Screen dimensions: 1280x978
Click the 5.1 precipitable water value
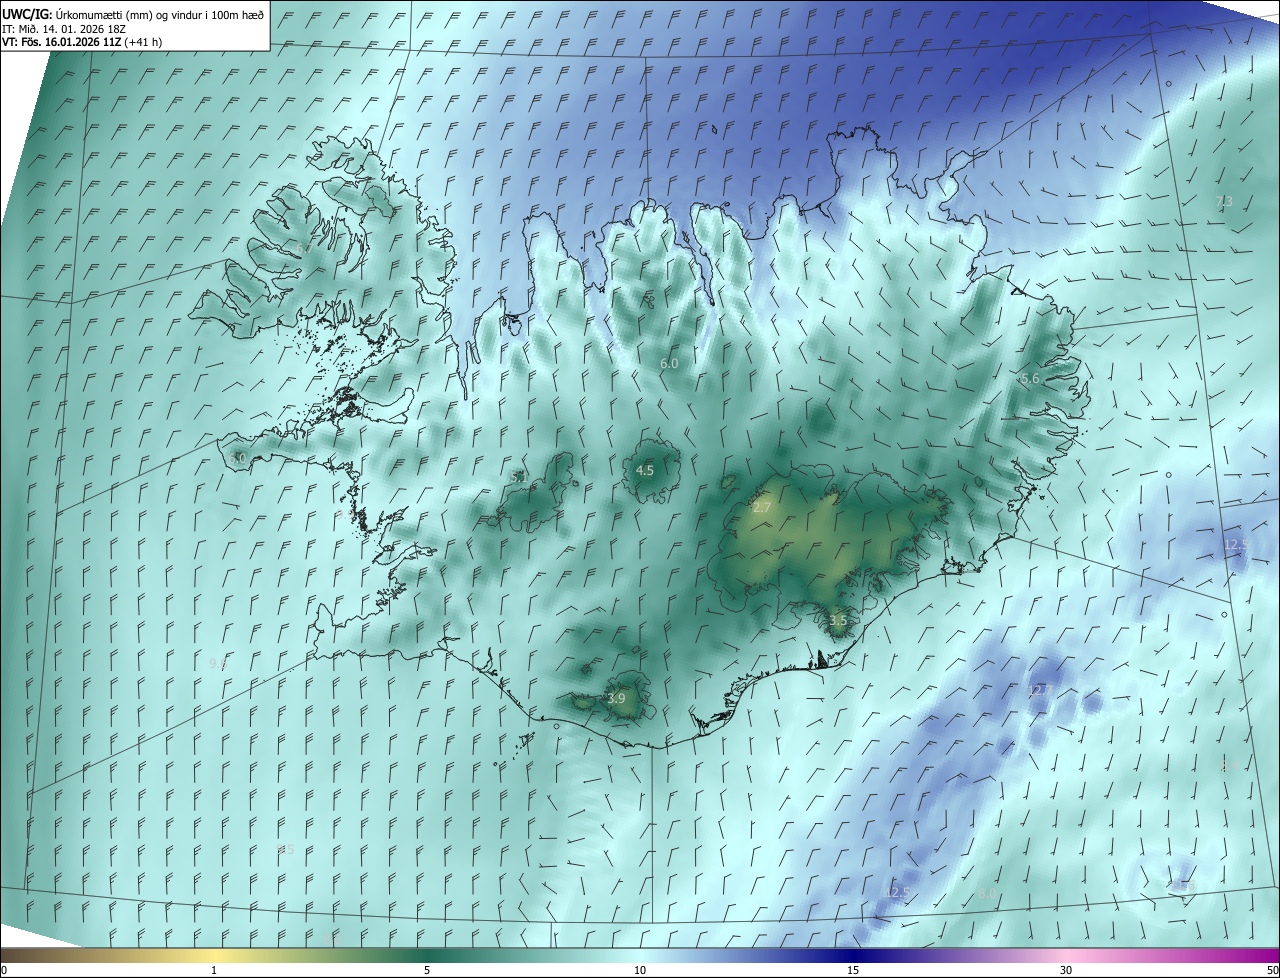(x=519, y=478)
